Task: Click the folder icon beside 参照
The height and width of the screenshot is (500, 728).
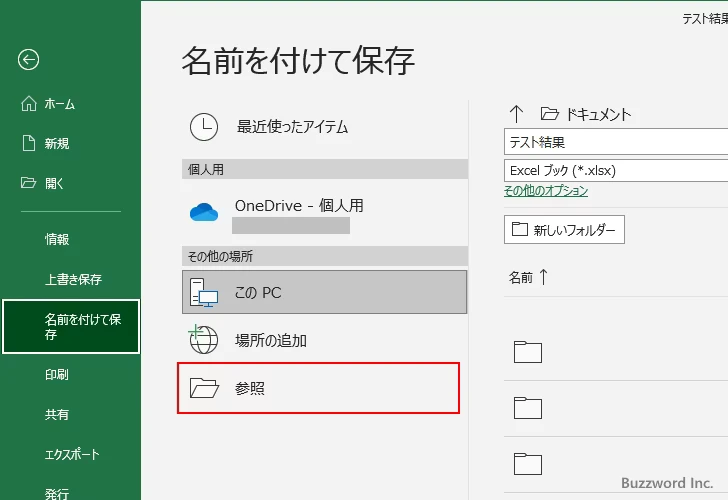Action: coord(204,388)
